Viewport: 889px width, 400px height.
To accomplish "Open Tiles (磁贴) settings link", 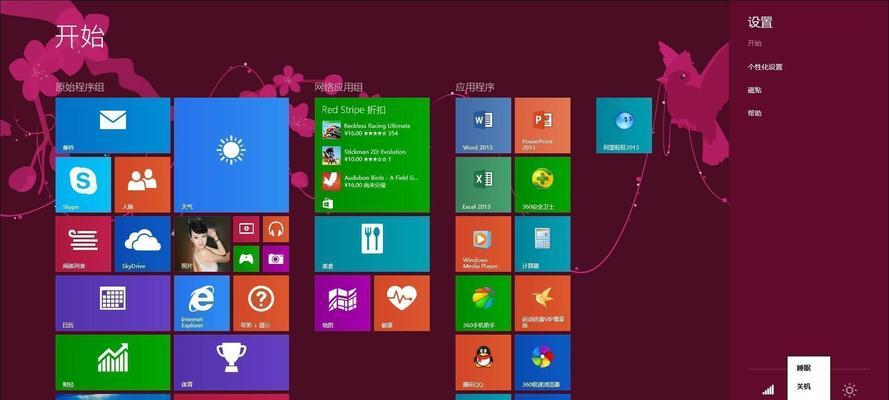I will (x=755, y=90).
